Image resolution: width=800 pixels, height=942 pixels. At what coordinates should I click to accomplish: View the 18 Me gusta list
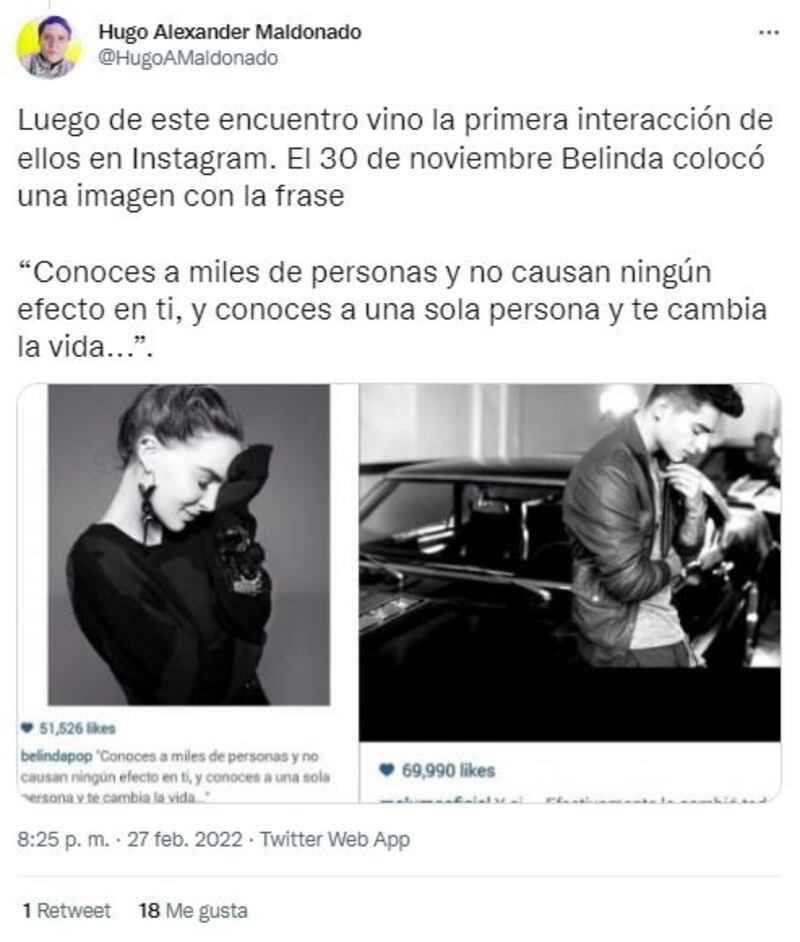pos(193,911)
